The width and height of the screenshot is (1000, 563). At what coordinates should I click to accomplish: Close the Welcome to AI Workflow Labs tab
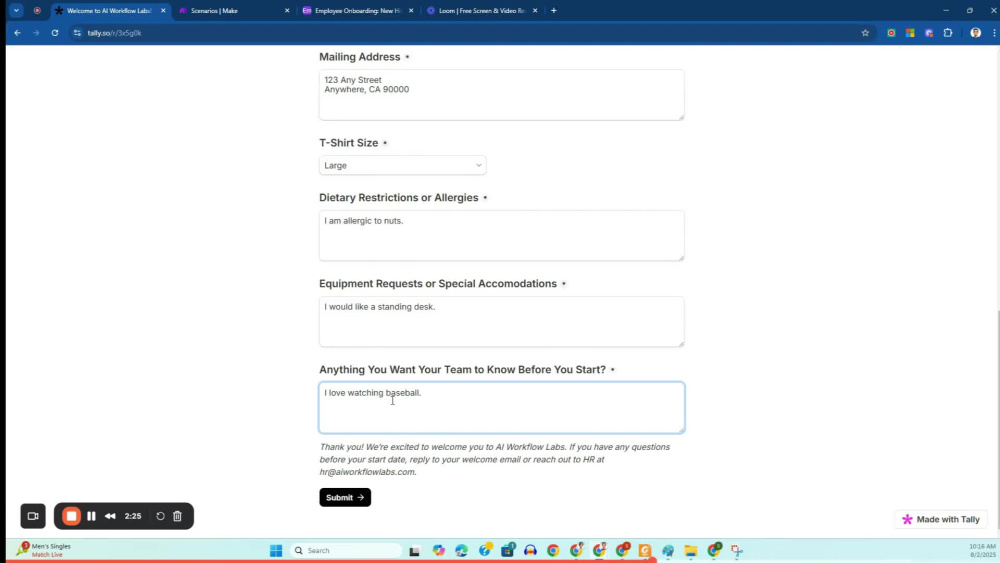point(163,10)
